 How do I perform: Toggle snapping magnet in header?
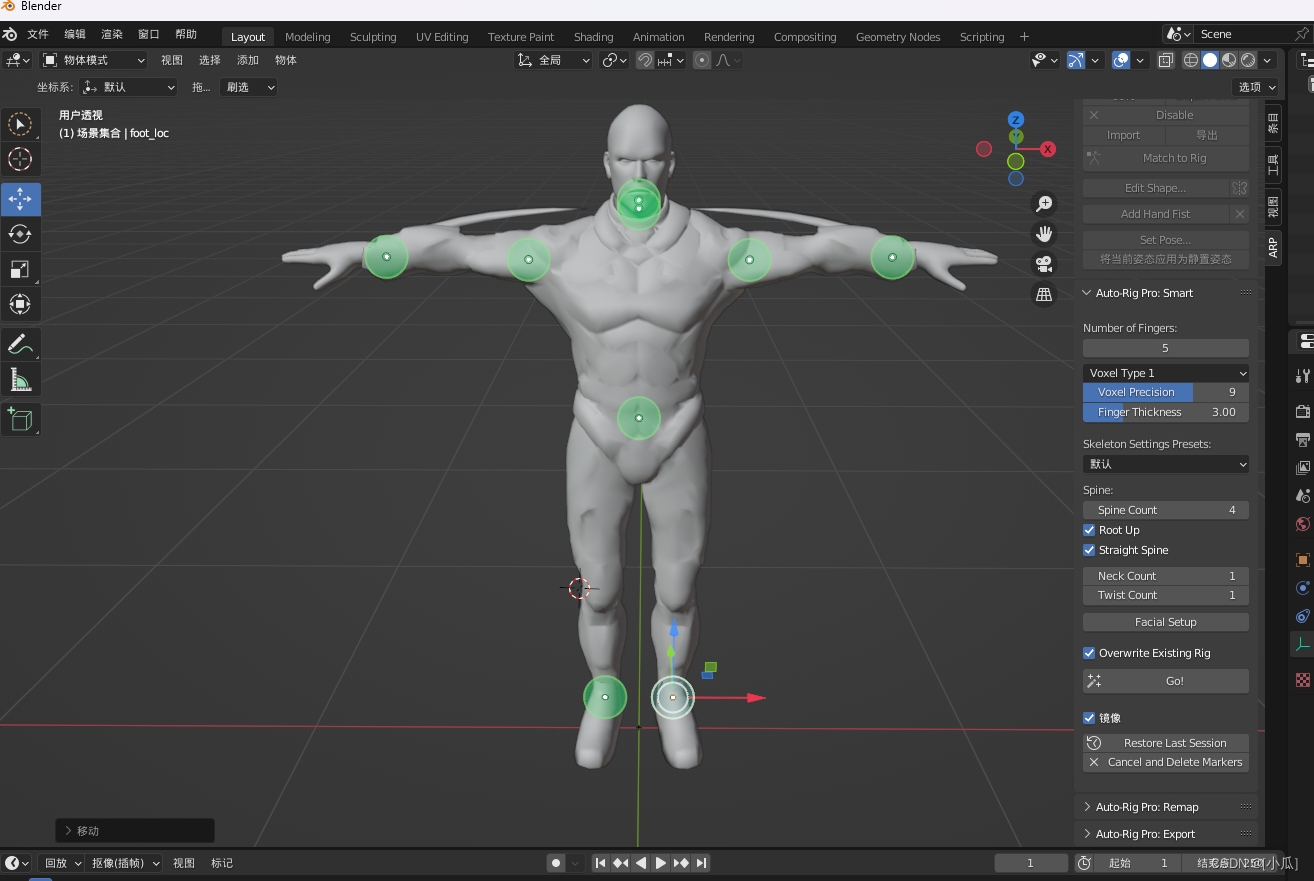(x=645, y=60)
